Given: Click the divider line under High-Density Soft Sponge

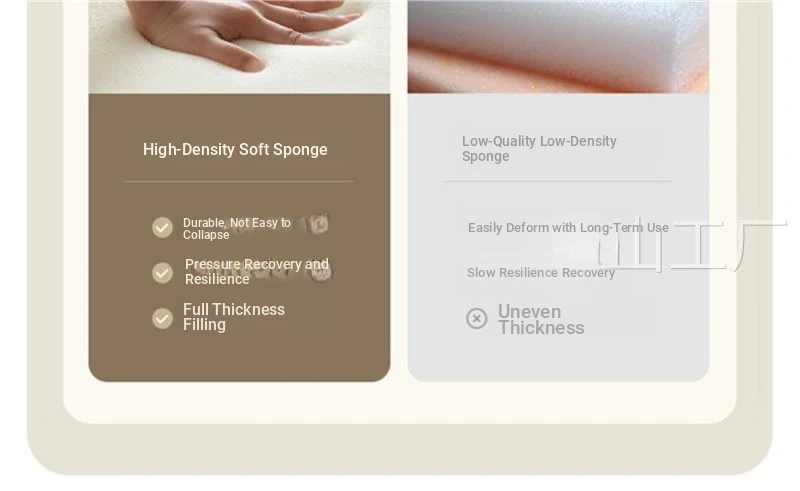Looking at the screenshot, I should coord(239,181).
